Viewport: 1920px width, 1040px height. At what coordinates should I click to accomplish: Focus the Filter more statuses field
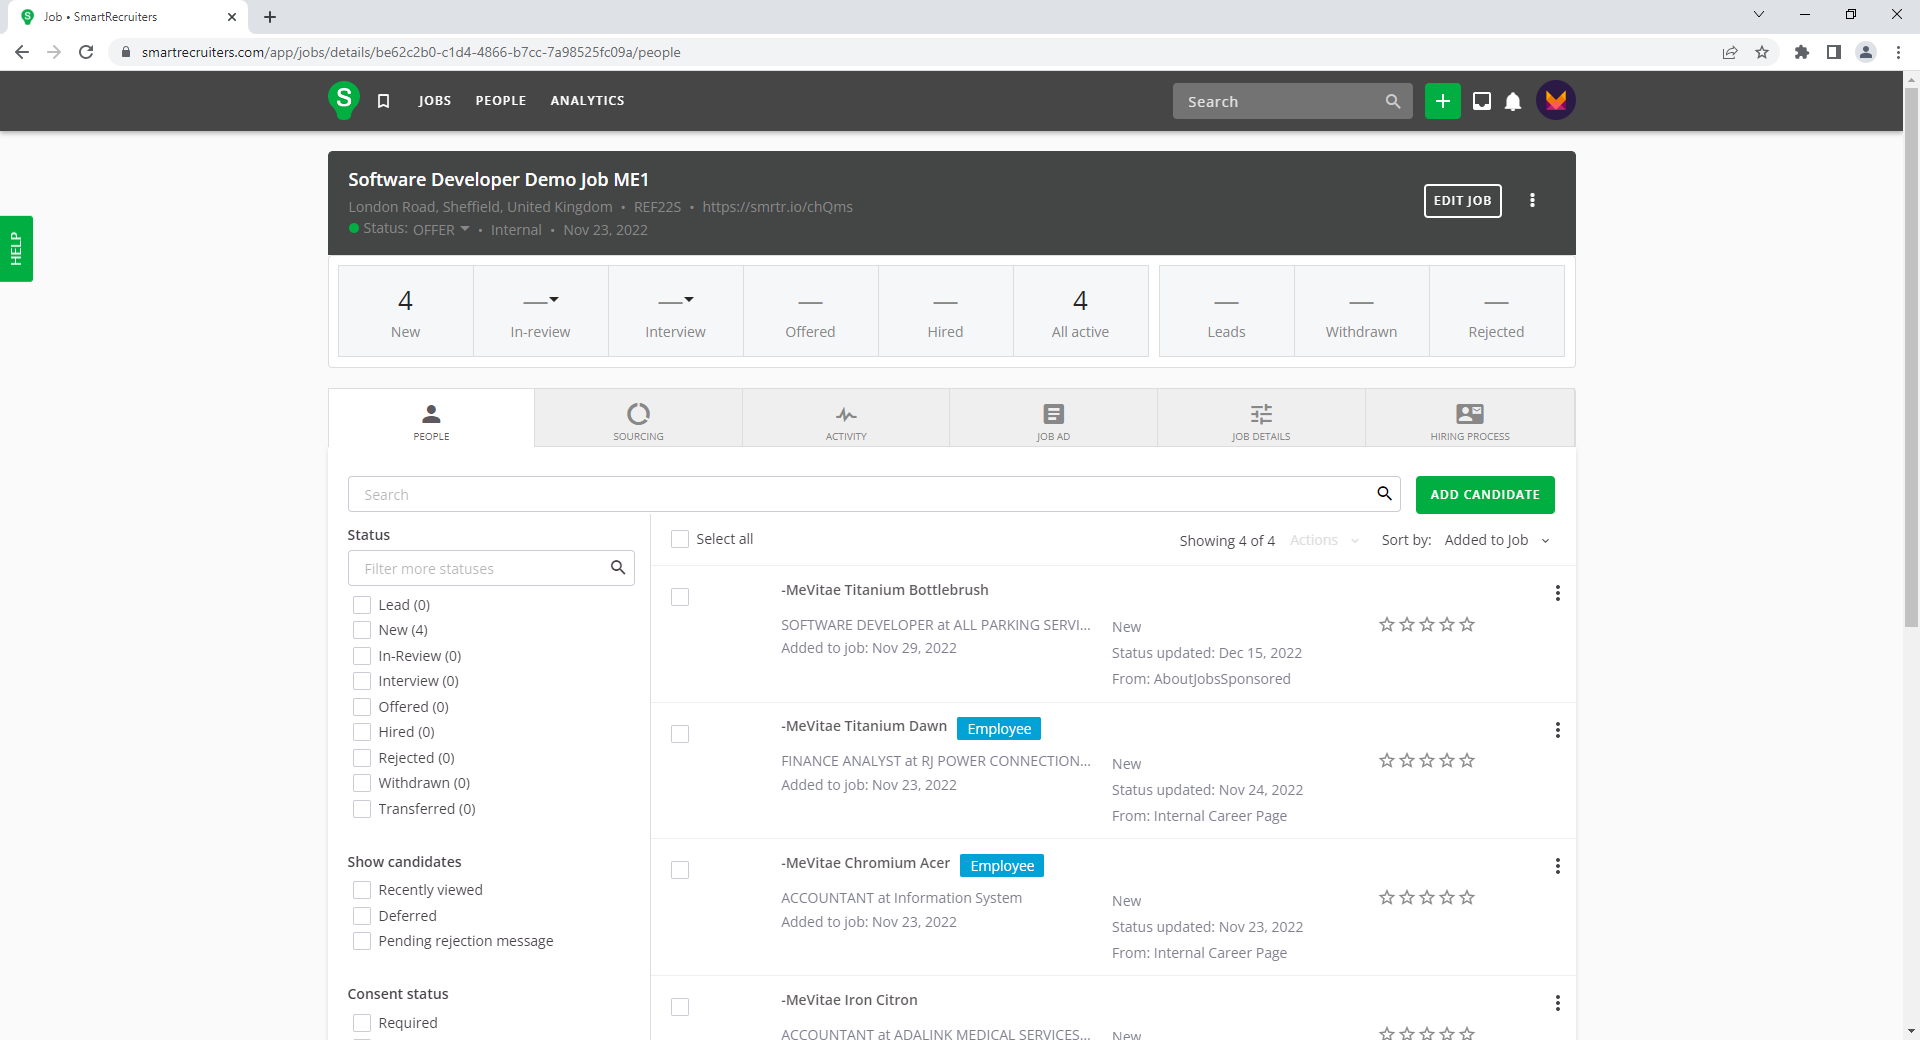482,569
